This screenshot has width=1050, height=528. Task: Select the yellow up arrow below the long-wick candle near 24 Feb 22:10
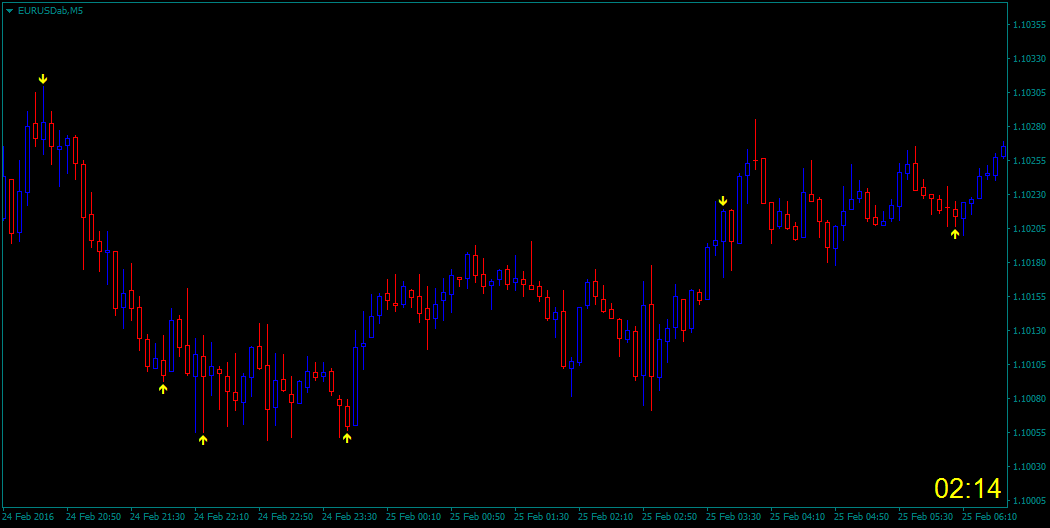203,440
